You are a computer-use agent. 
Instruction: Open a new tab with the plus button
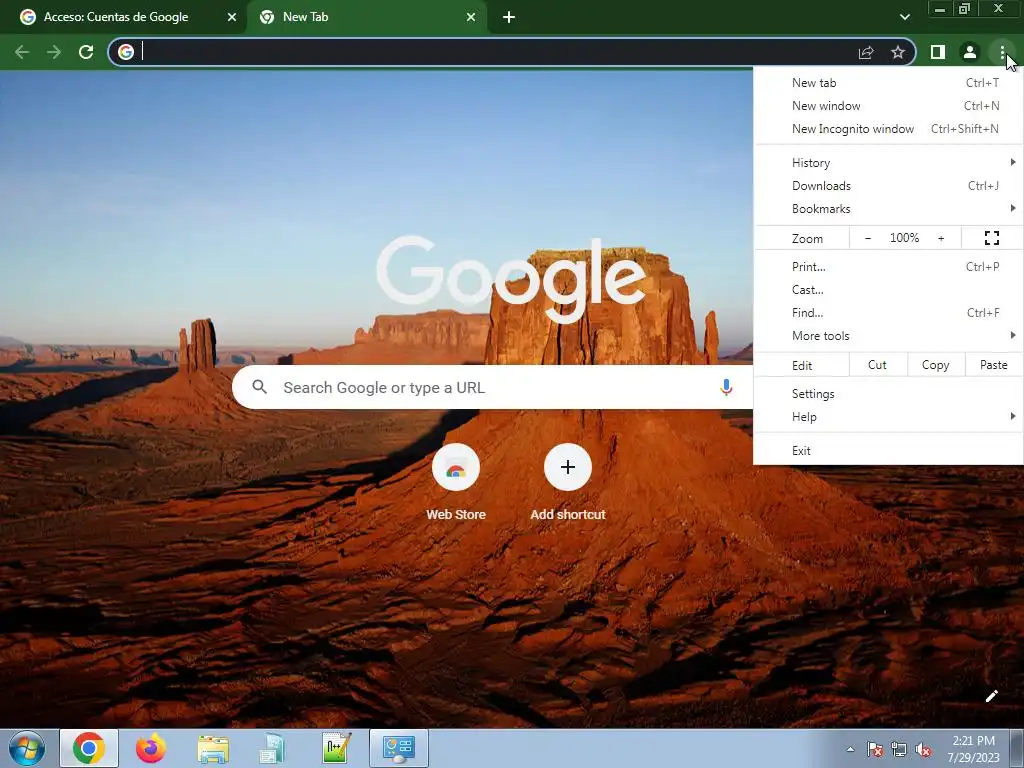pos(509,18)
